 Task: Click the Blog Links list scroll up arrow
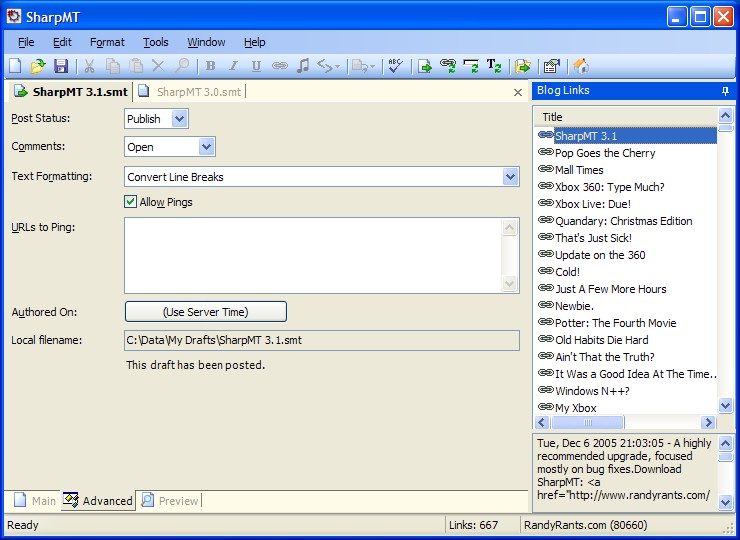coord(725,115)
